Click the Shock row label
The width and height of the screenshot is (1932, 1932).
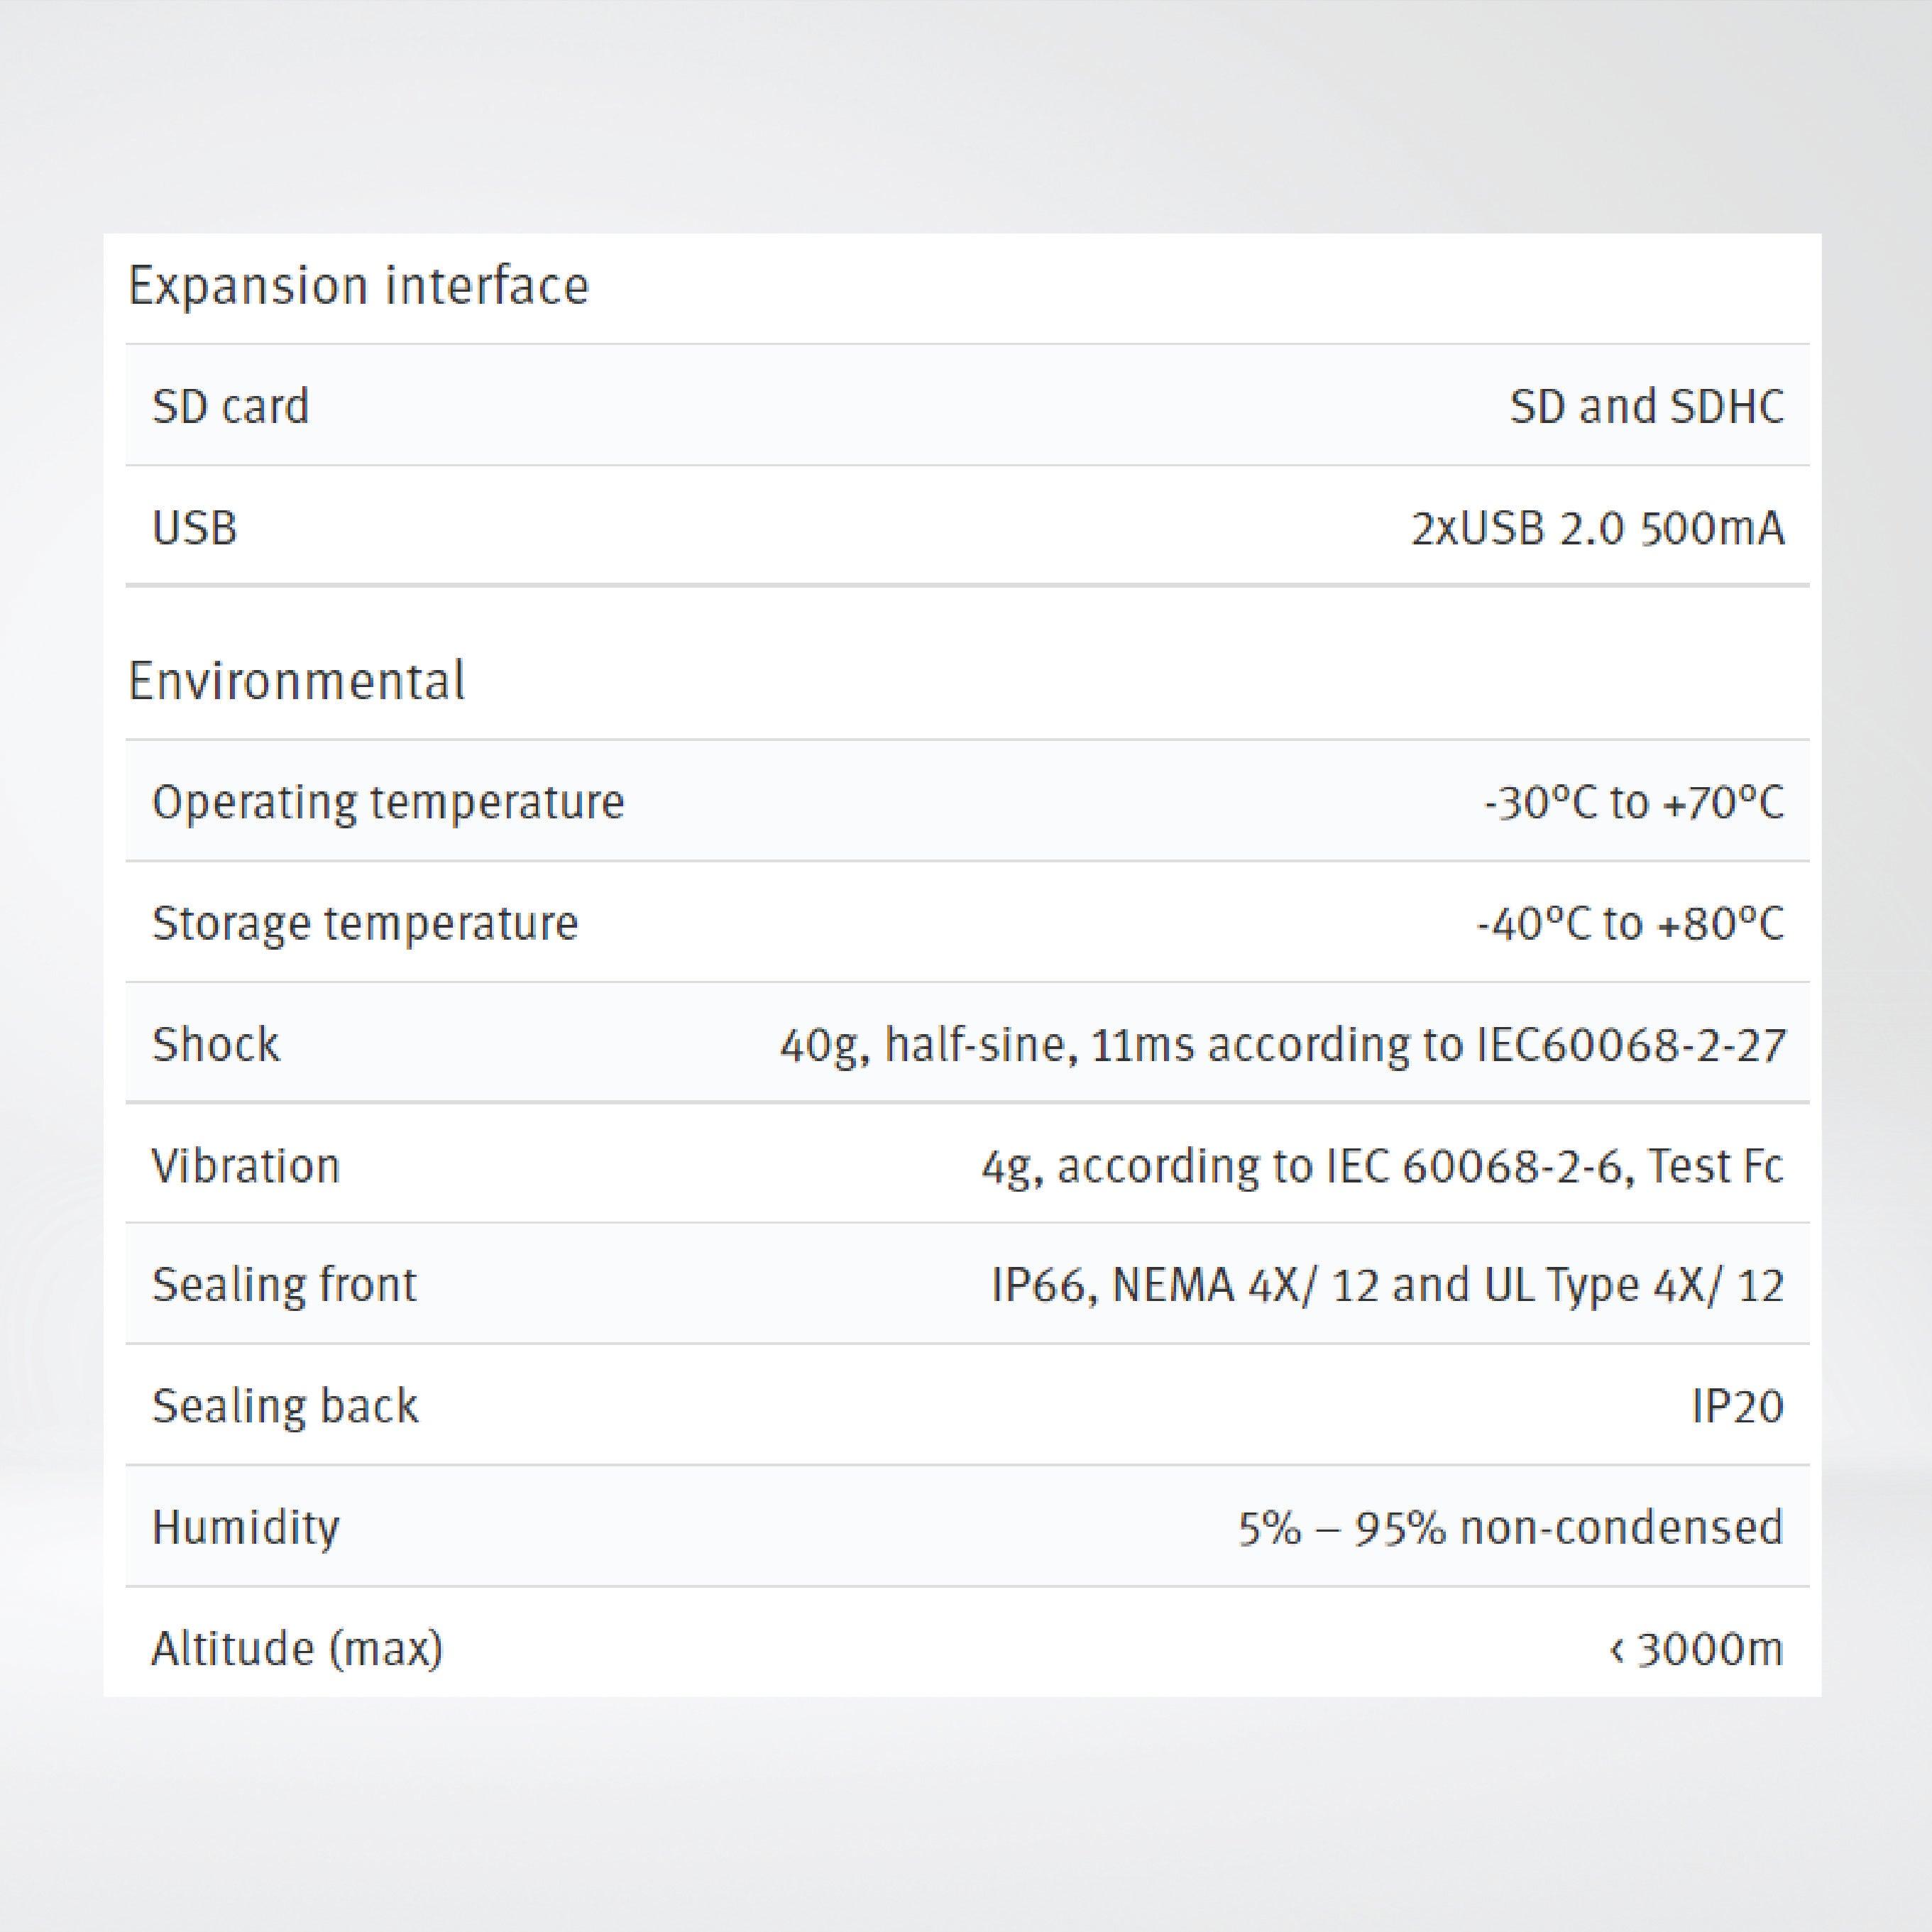[x=216, y=1045]
